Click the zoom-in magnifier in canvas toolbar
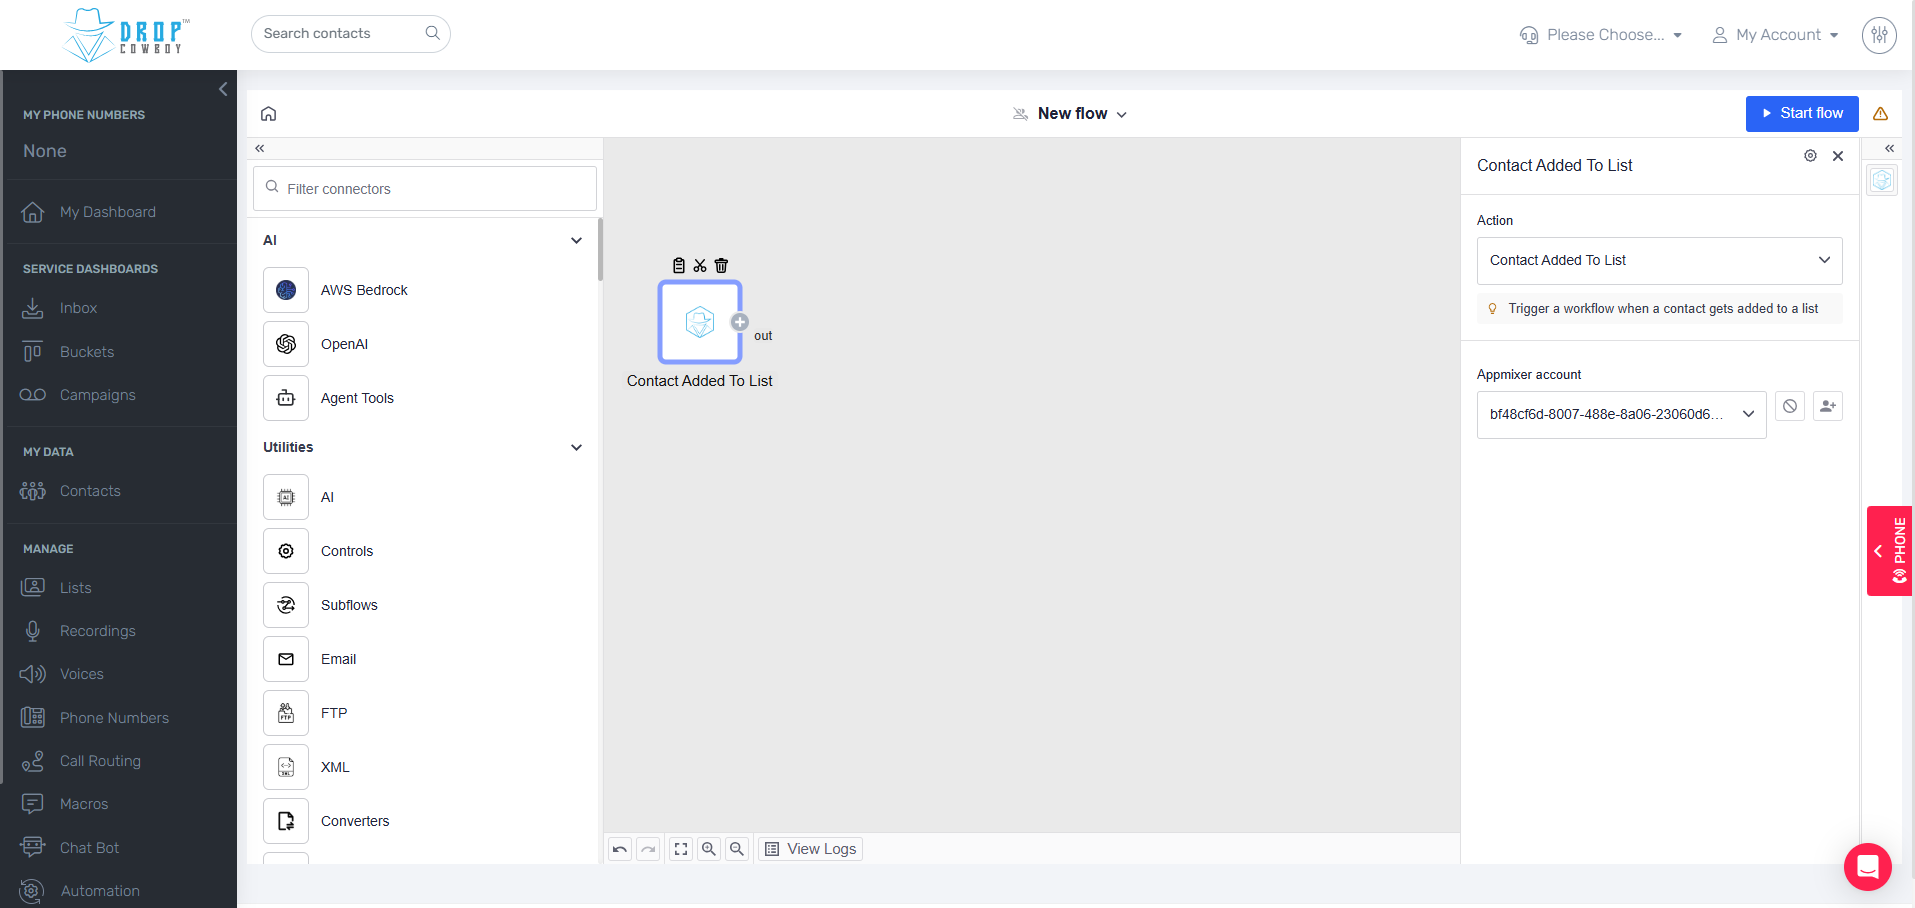 click(x=709, y=848)
